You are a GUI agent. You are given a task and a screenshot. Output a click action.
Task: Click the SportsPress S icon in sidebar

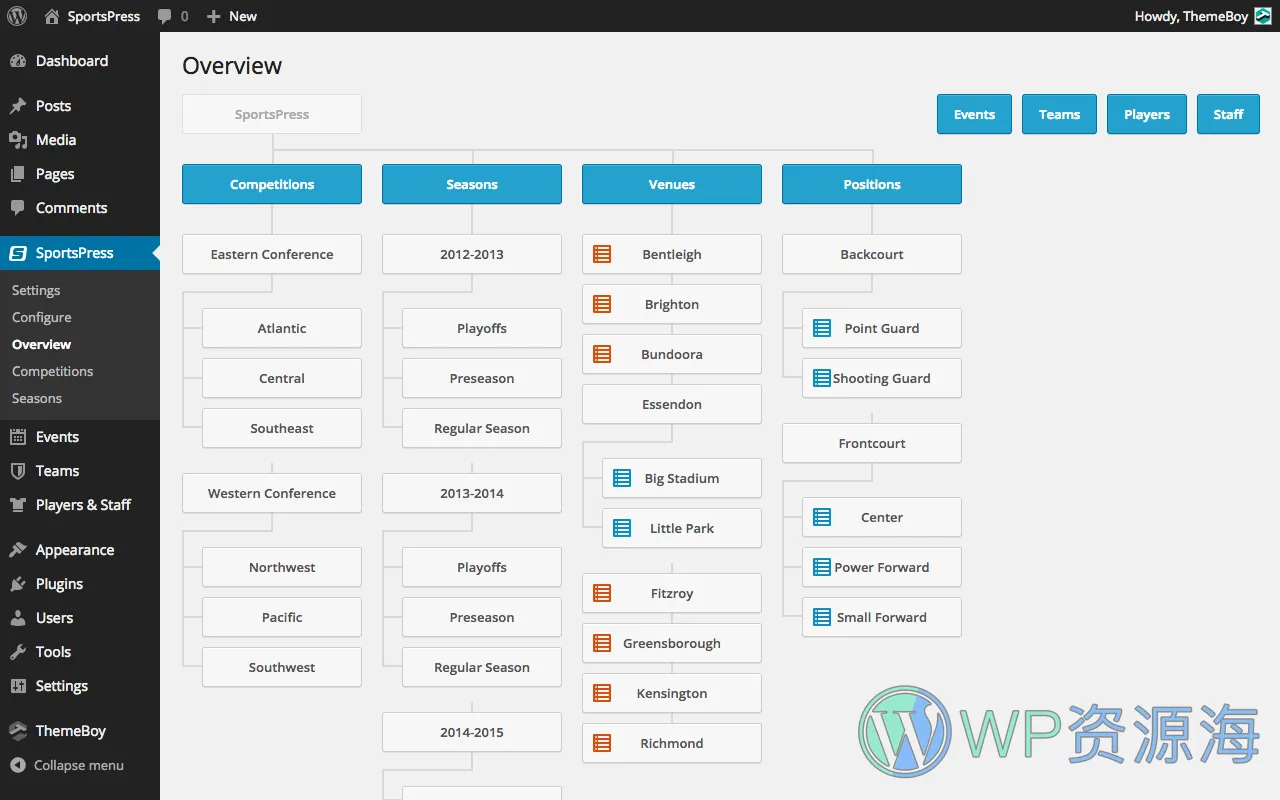(x=18, y=253)
